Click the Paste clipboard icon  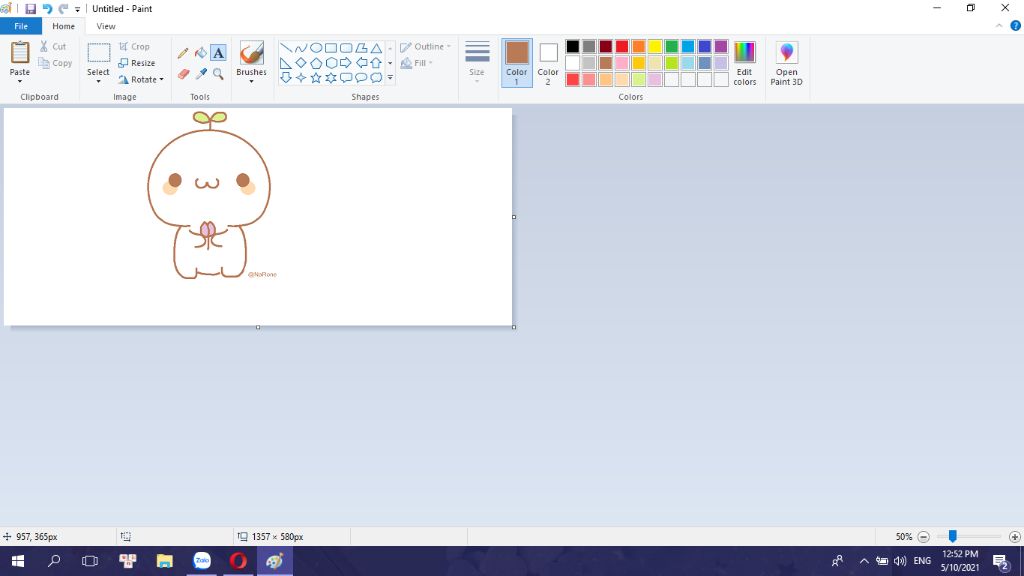point(20,52)
